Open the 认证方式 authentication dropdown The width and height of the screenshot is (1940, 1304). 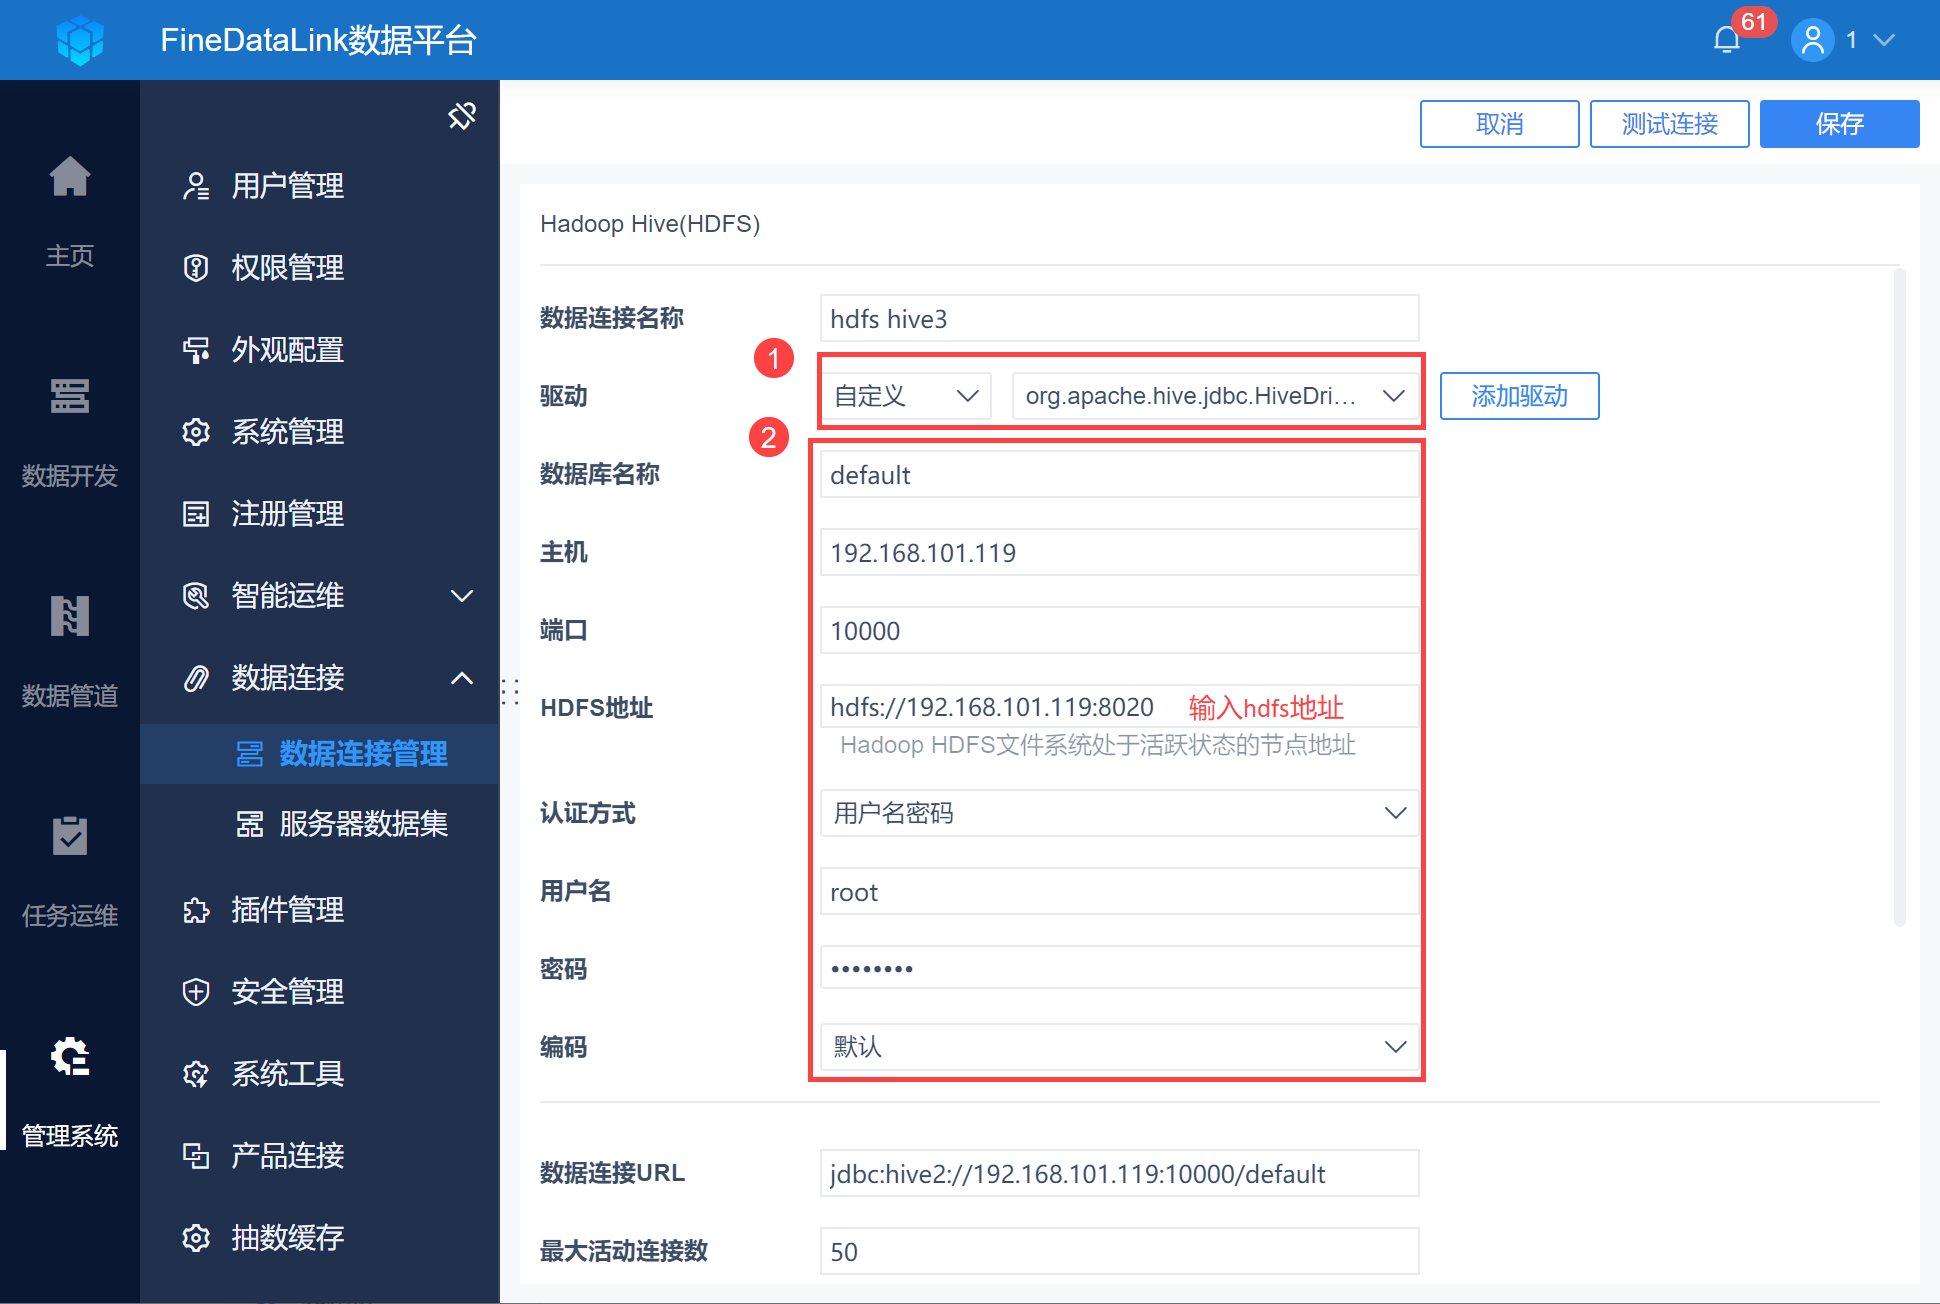tap(1118, 813)
